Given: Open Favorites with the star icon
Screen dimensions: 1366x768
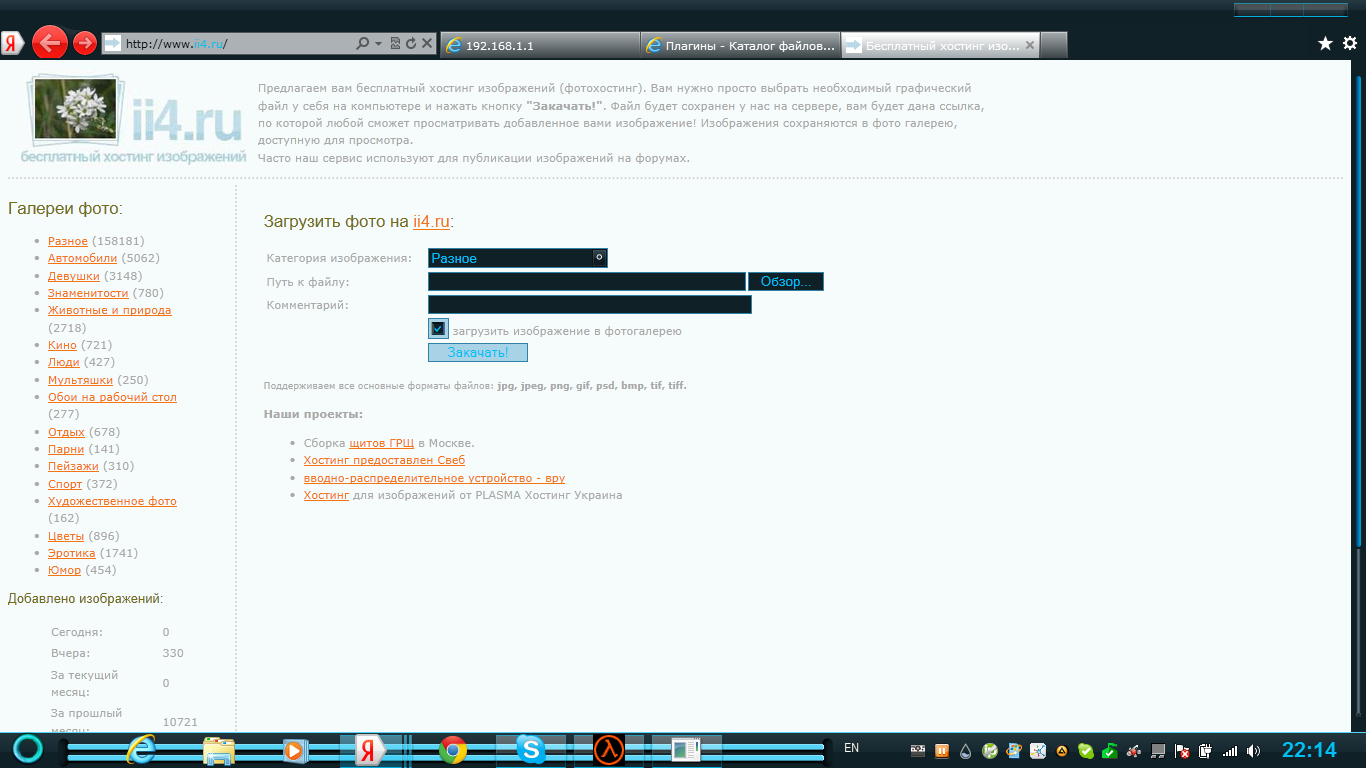Looking at the screenshot, I should 1325,43.
